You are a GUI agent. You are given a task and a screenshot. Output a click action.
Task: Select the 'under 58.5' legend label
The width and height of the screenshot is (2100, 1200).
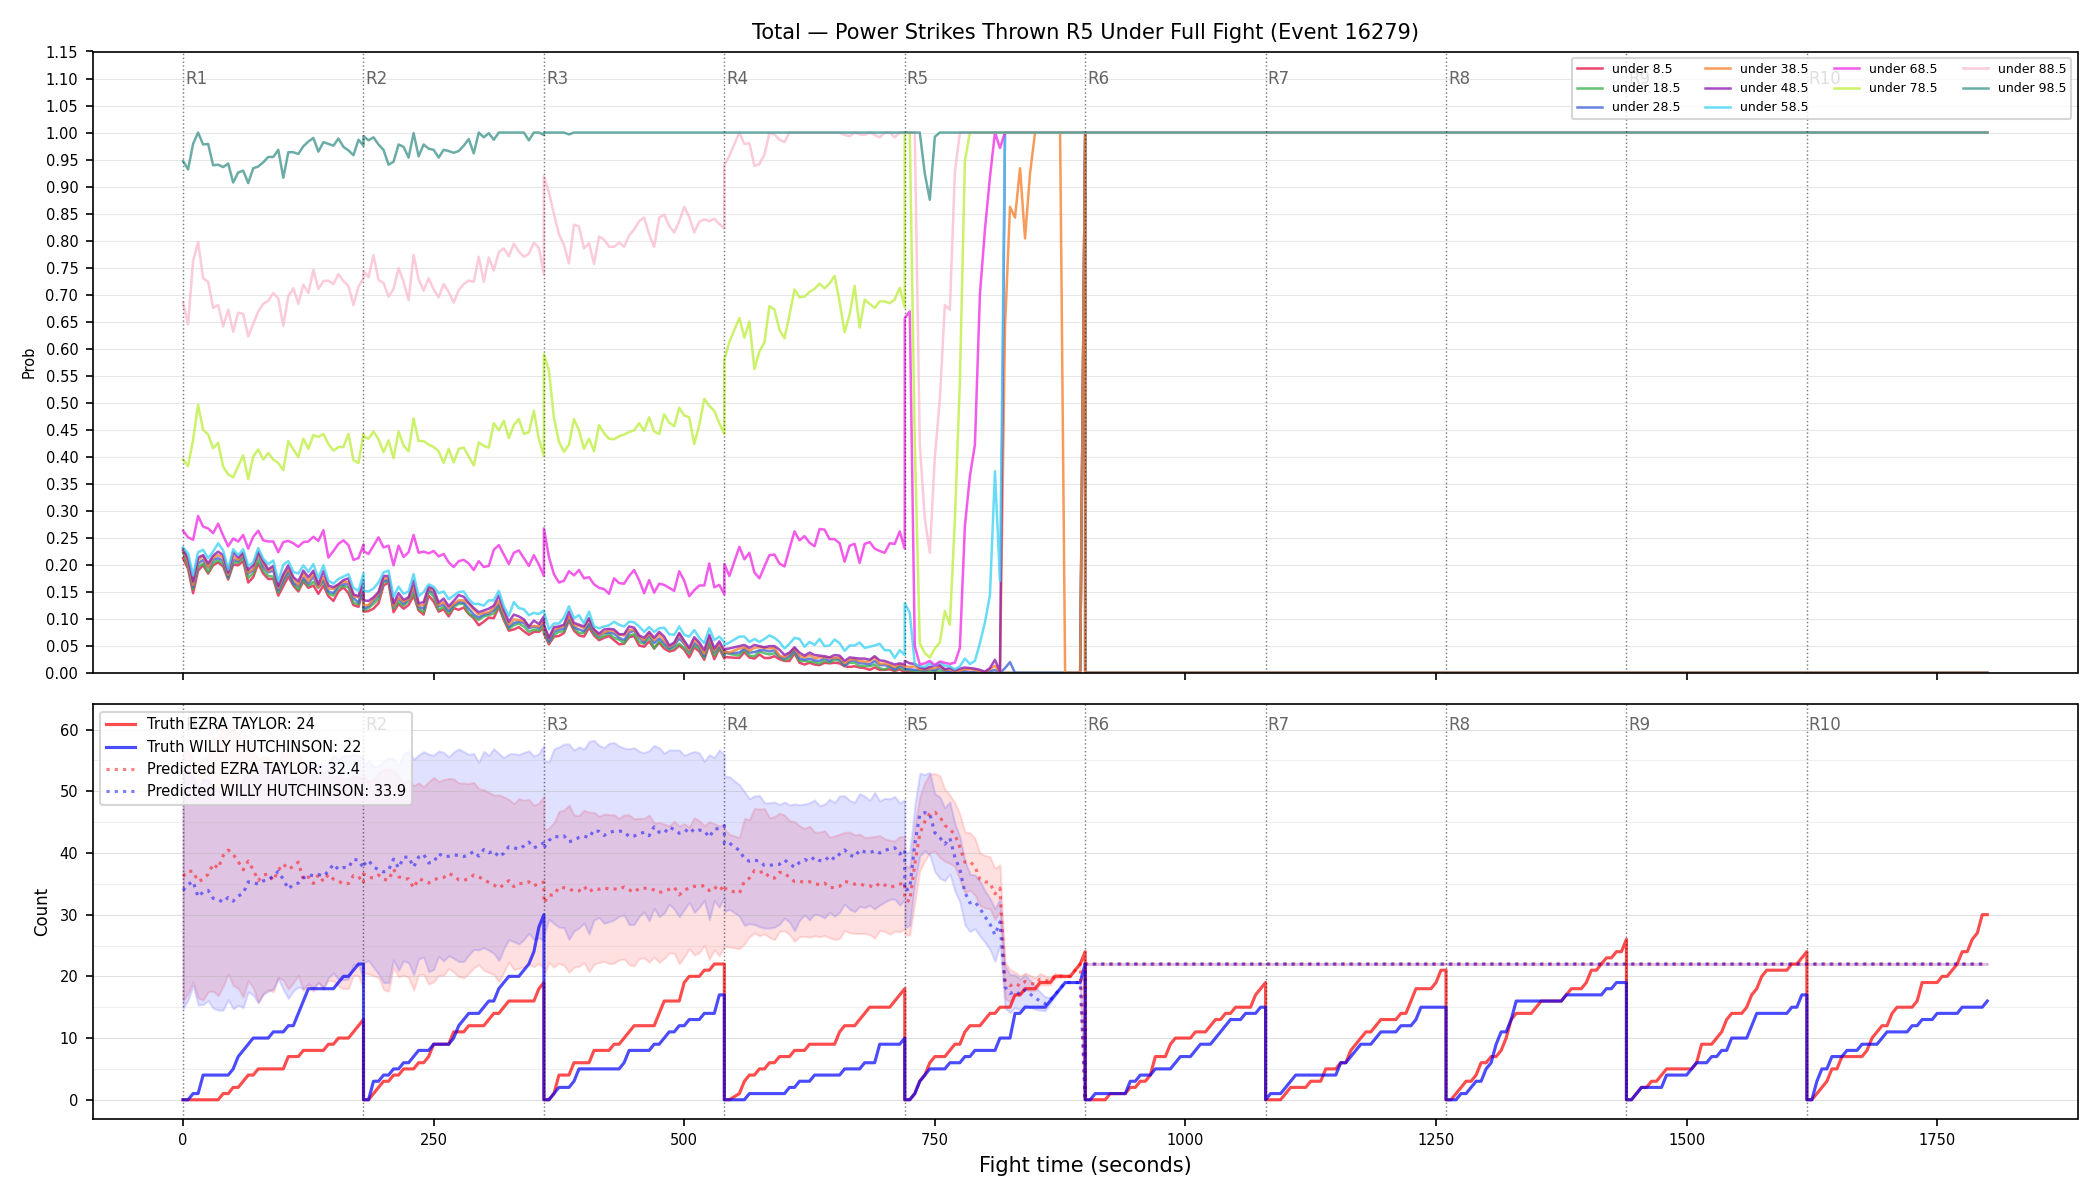[1774, 107]
